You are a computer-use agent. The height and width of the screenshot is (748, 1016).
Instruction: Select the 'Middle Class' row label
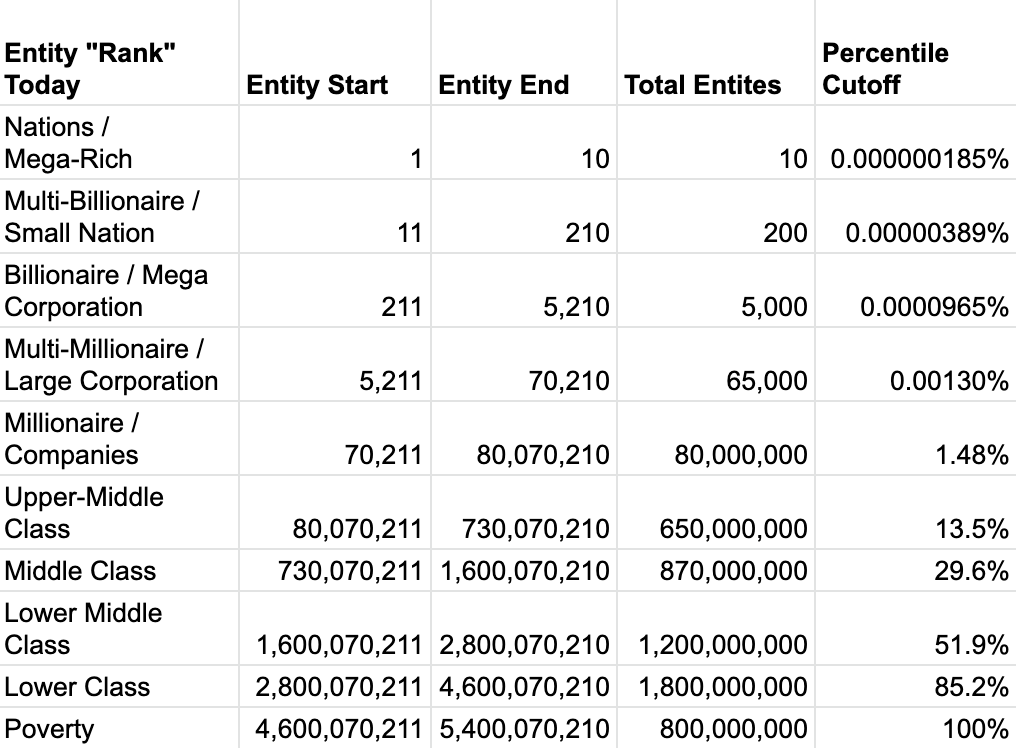click(x=80, y=571)
